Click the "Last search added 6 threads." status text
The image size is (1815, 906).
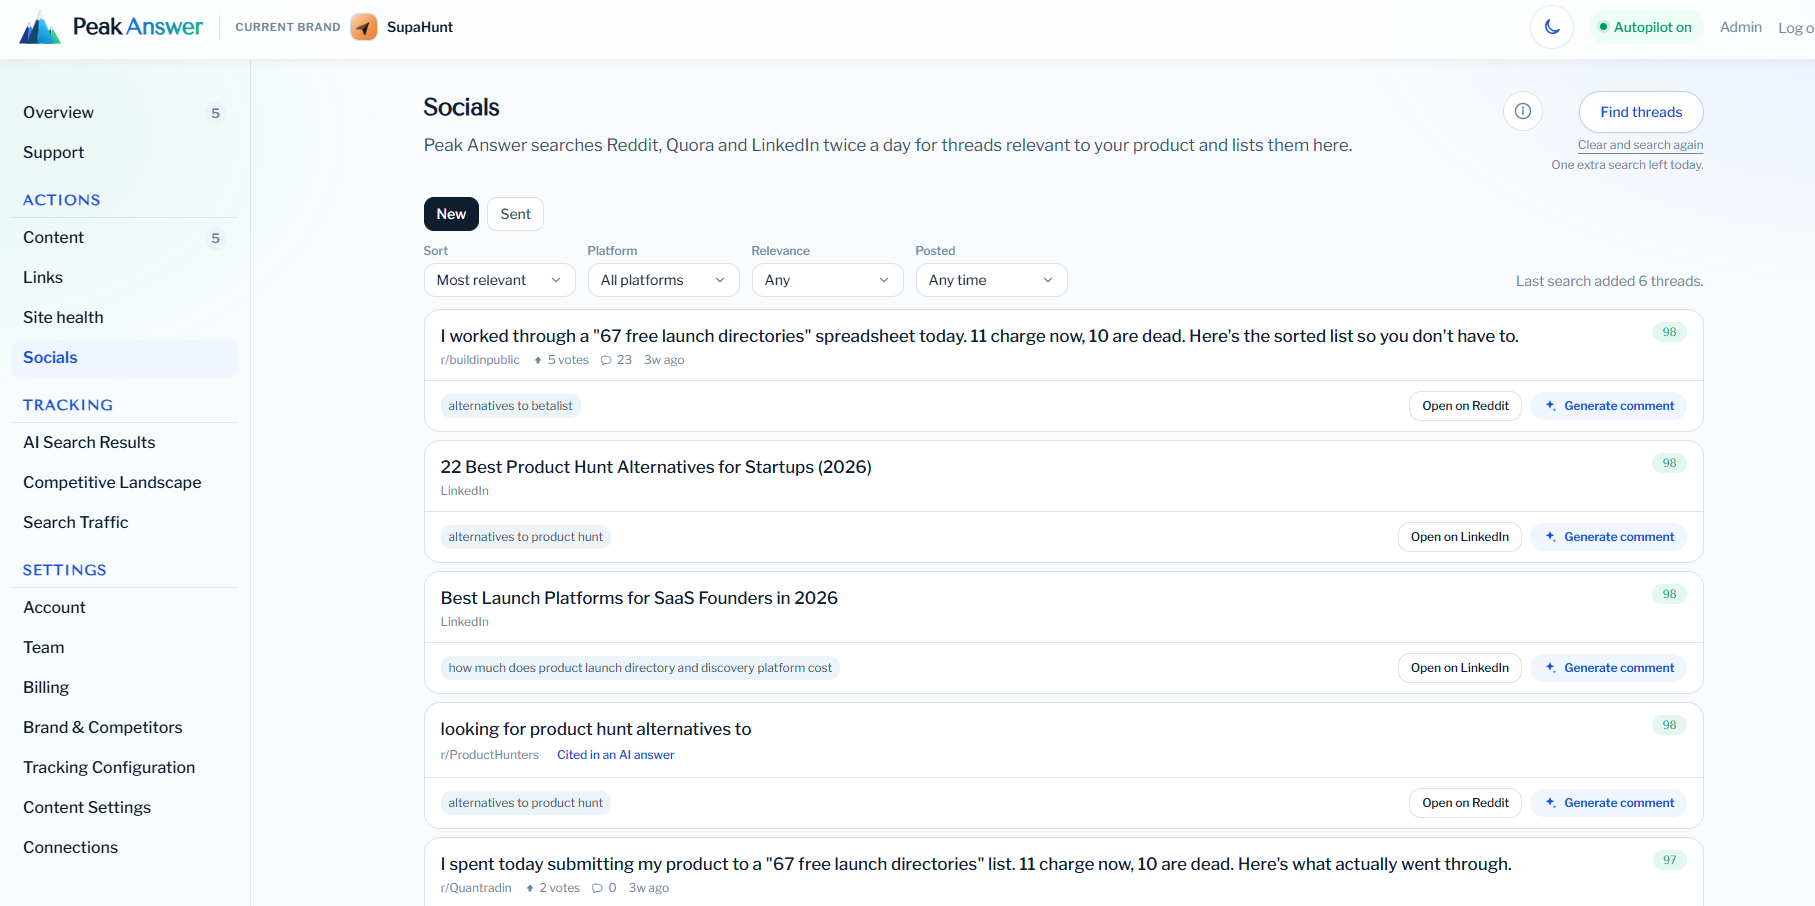pyautogui.click(x=1609, y=281)
